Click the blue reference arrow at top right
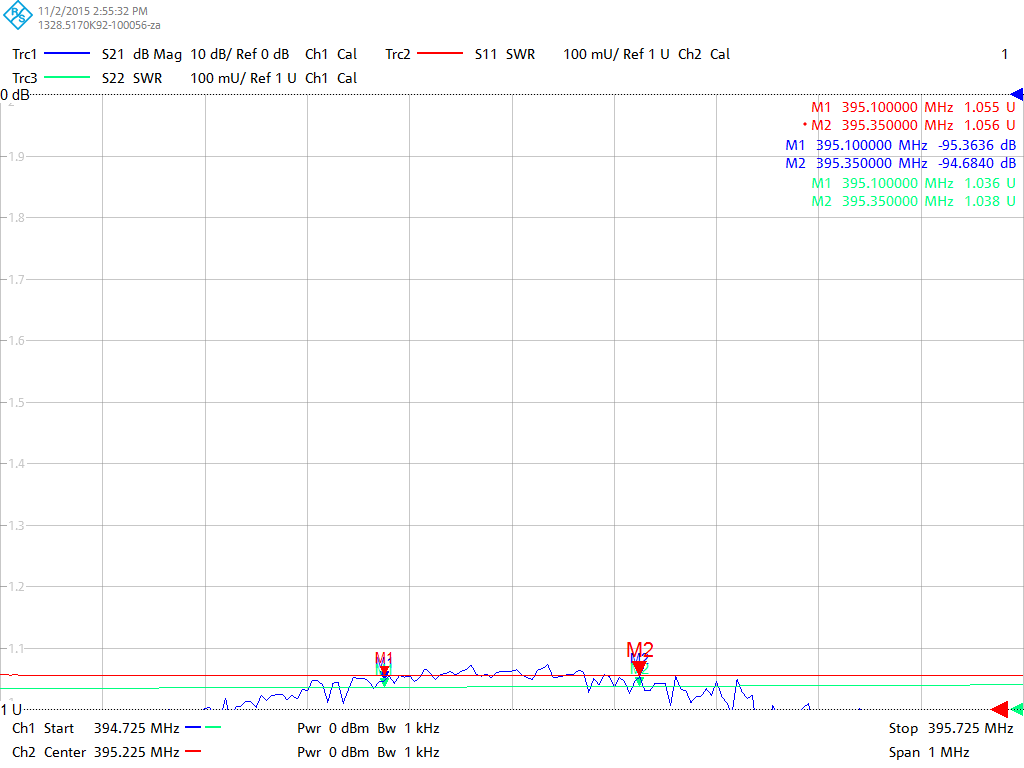Image resolution: width=1024 pixels, height=768 pixels. pyautogui.click(x=1017, y=94)
